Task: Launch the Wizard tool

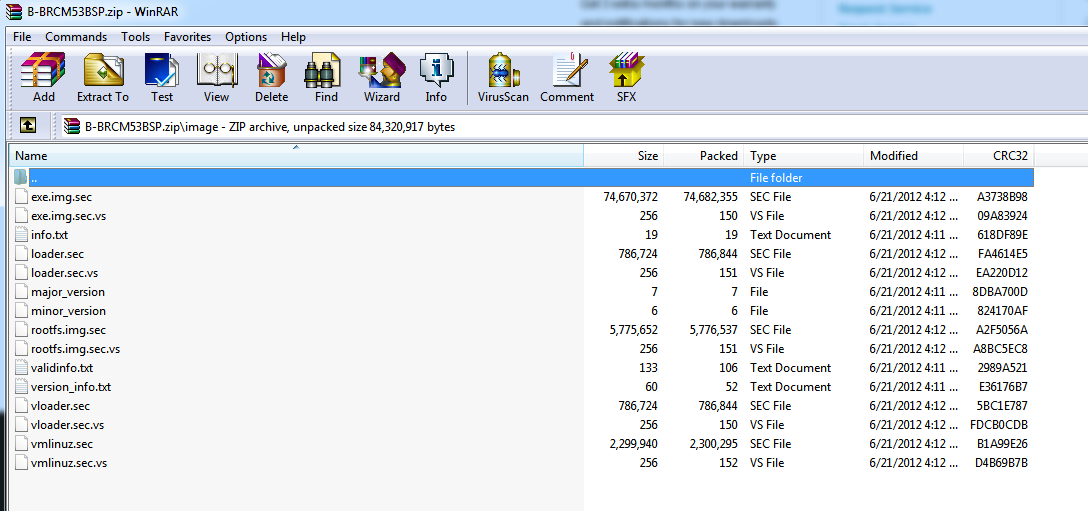Action: coord(382,77)
